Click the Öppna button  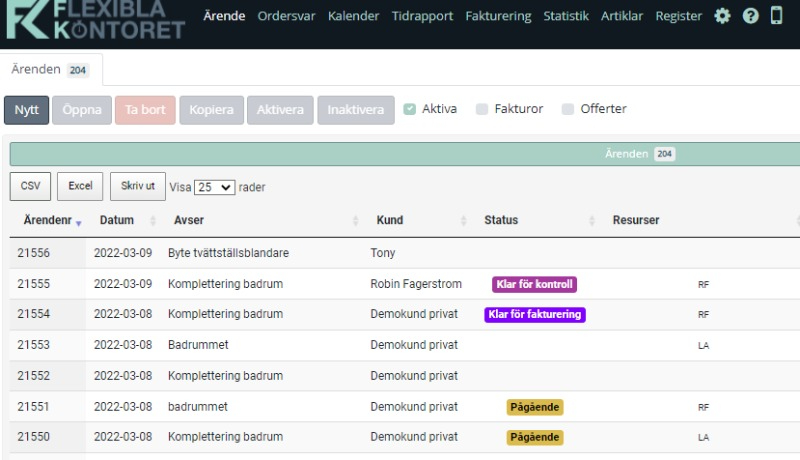82,110
